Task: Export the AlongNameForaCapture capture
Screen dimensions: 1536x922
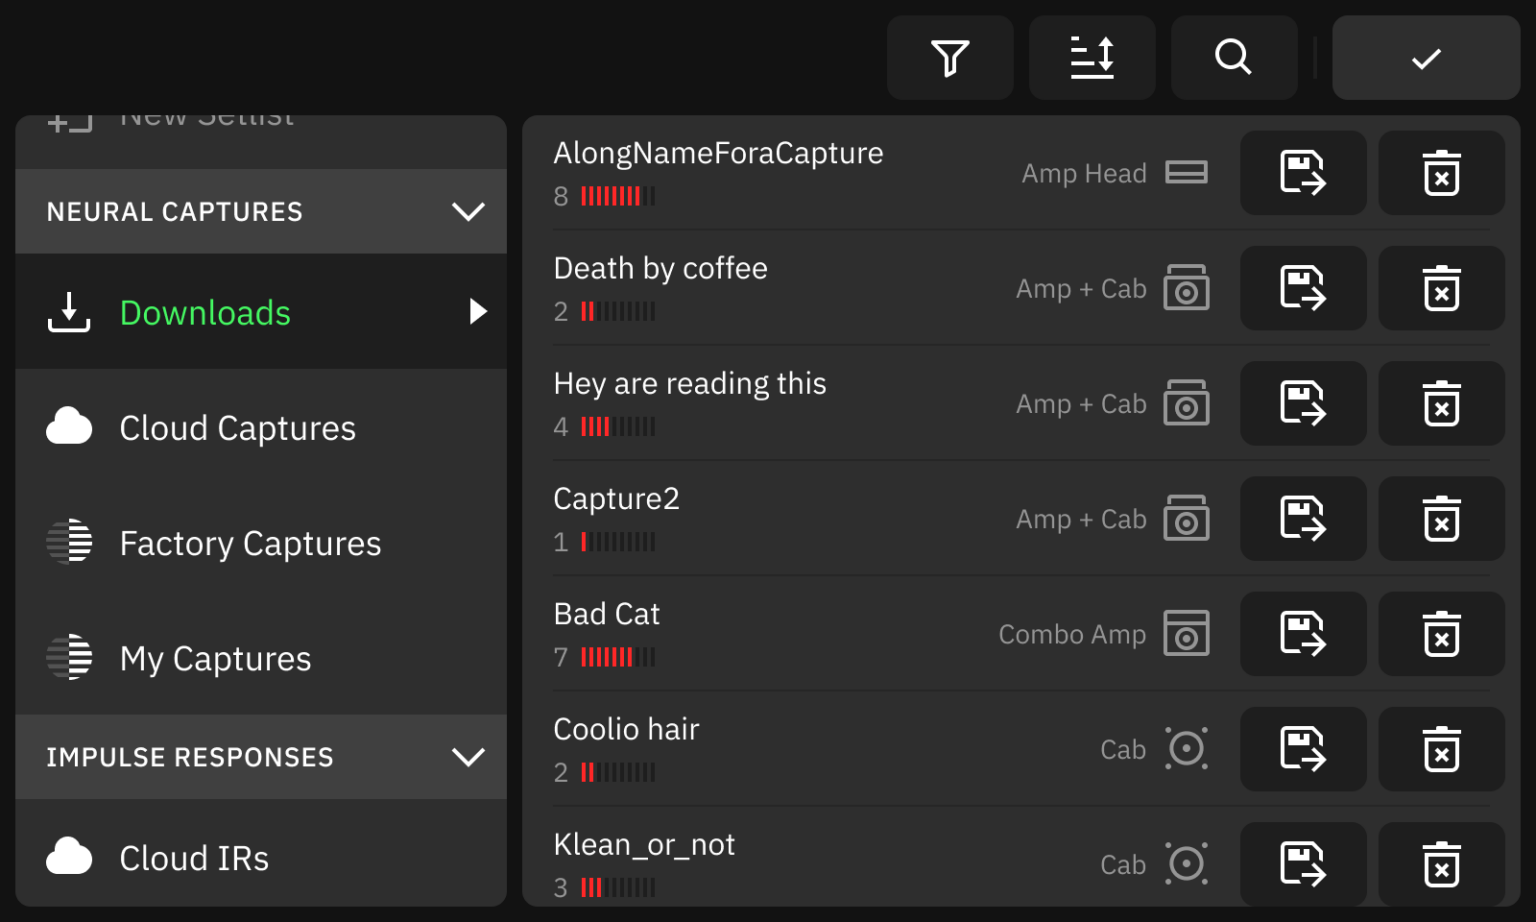Action: coord(1303,173)
